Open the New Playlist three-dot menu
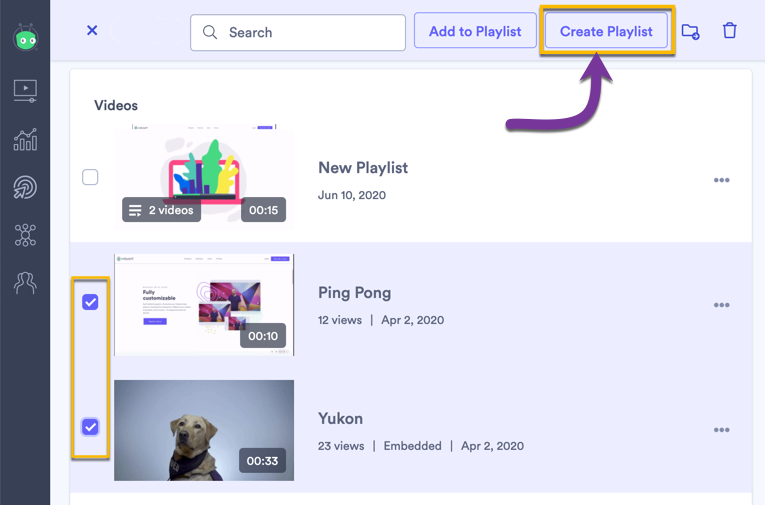Image resolution: width=765 pixels, height=505 pixels. coord(722,180)
